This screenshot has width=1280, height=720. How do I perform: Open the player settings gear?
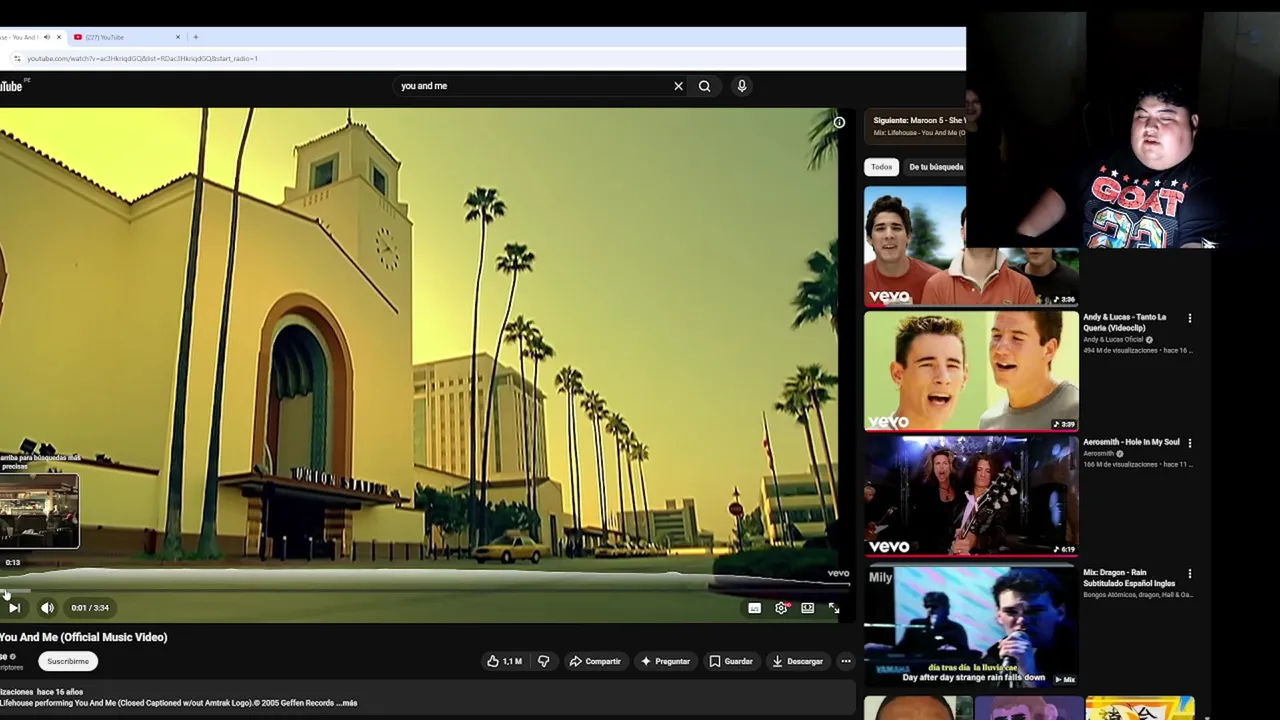coord(781,608)
